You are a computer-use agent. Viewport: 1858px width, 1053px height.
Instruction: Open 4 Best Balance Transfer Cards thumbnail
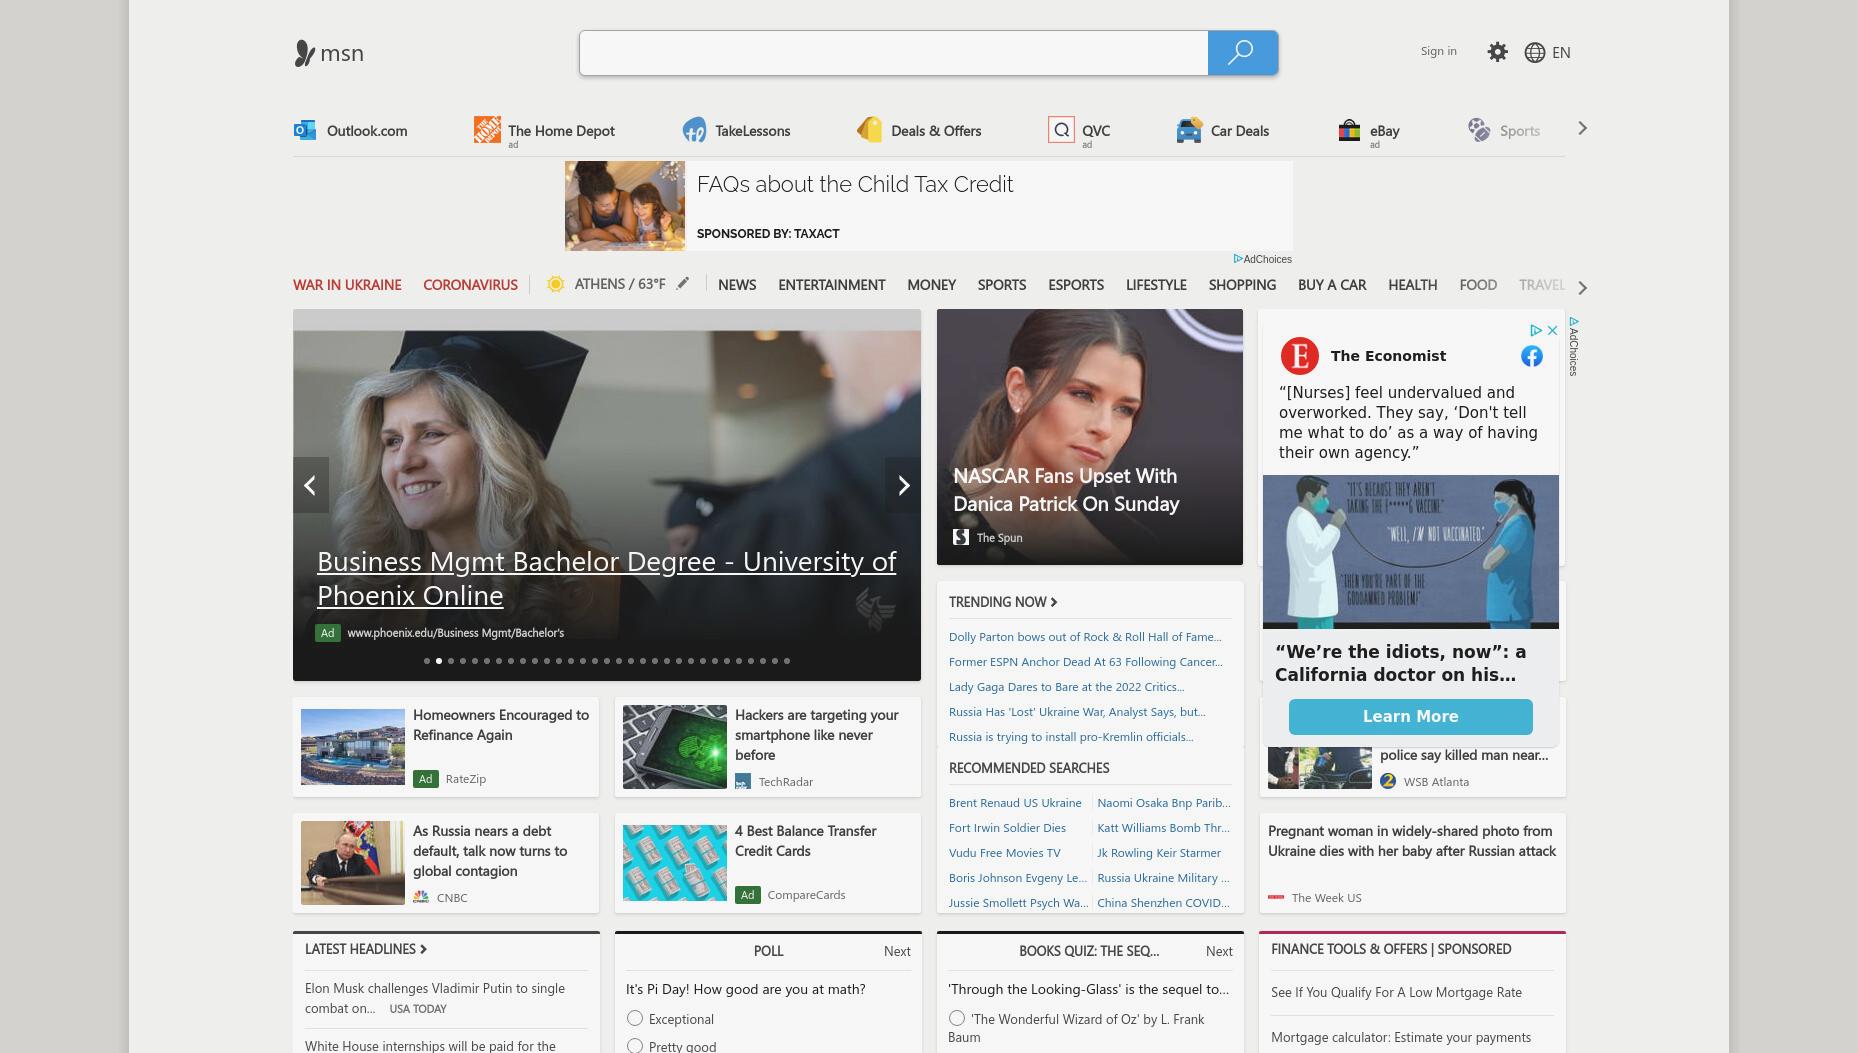pyautogui.click(x=675, y=863)
